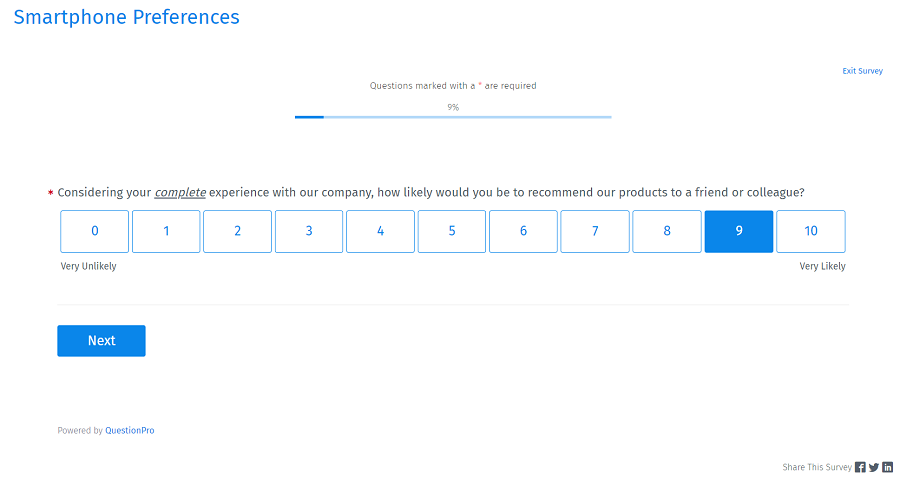Click the survey progress bar

pos(453,117)
